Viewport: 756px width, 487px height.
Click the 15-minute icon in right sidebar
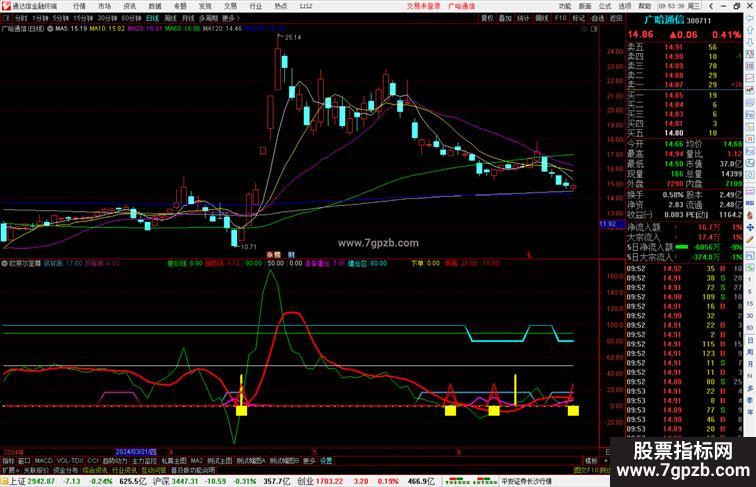click(x=750, y=304)
